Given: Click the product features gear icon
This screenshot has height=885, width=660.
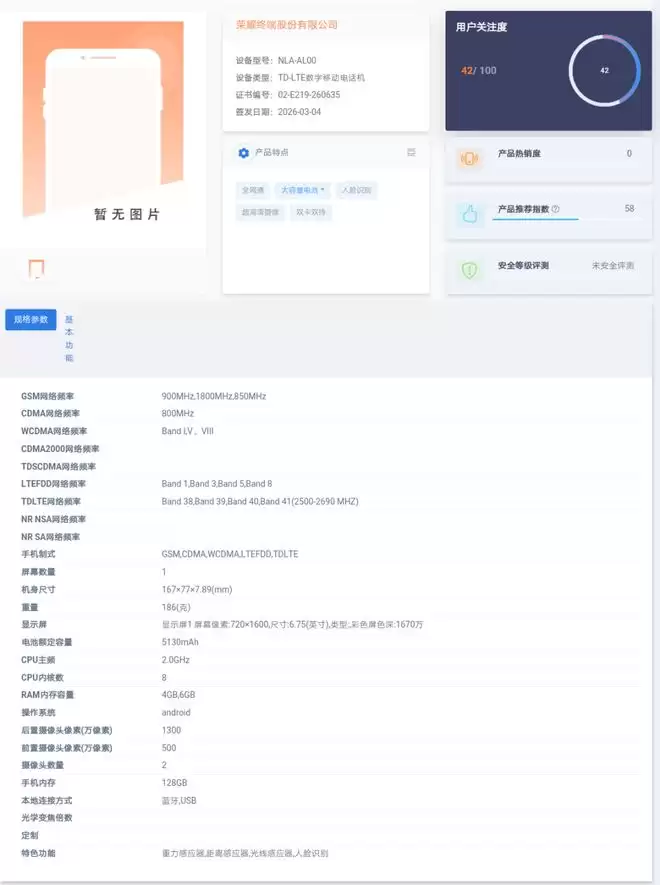Looking at the screenshot, I should pos(244,152).
